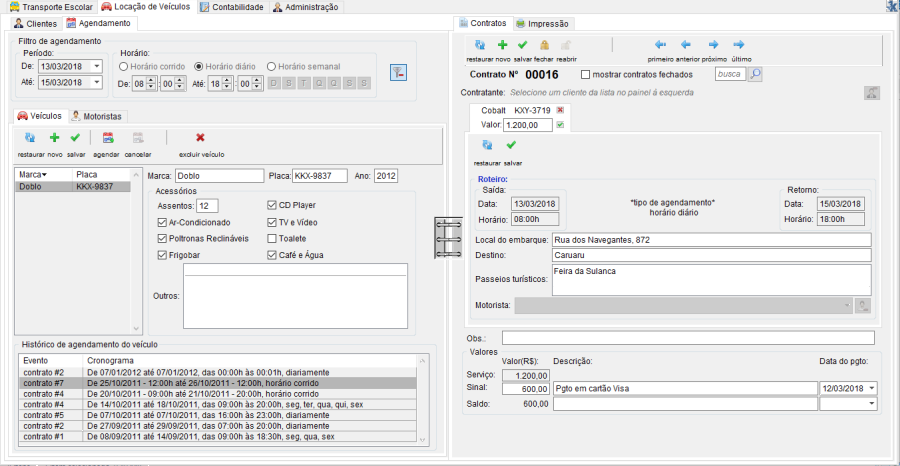Go to 'último' contract arrow icon
This screenshot has width=900, height=466.
(x=738, y=45)
